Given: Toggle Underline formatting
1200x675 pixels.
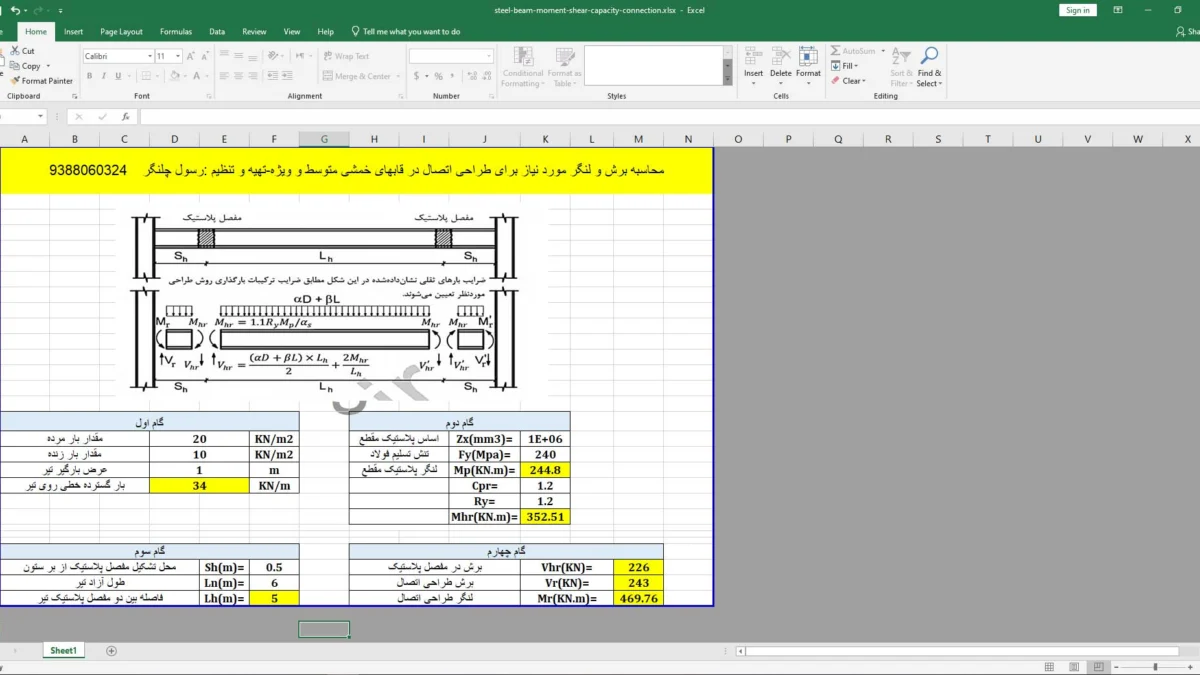Looking at the screenshot, I should (x=118, y=76).
